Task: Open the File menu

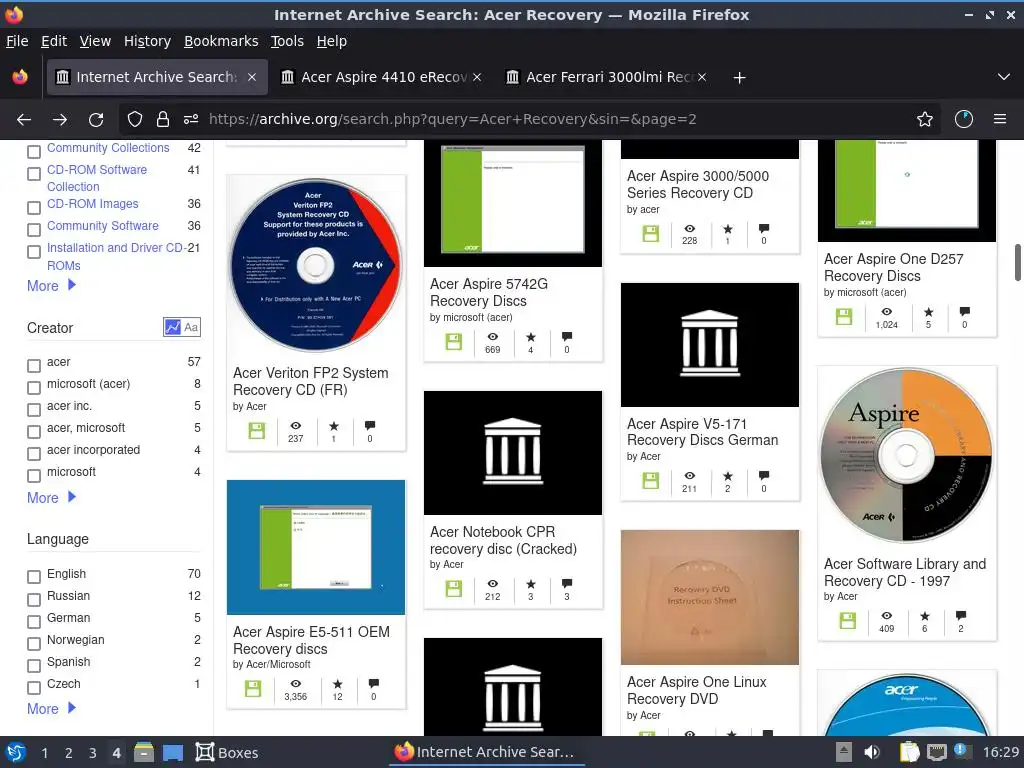Action: pyautogui.click(x=17, y=41)
